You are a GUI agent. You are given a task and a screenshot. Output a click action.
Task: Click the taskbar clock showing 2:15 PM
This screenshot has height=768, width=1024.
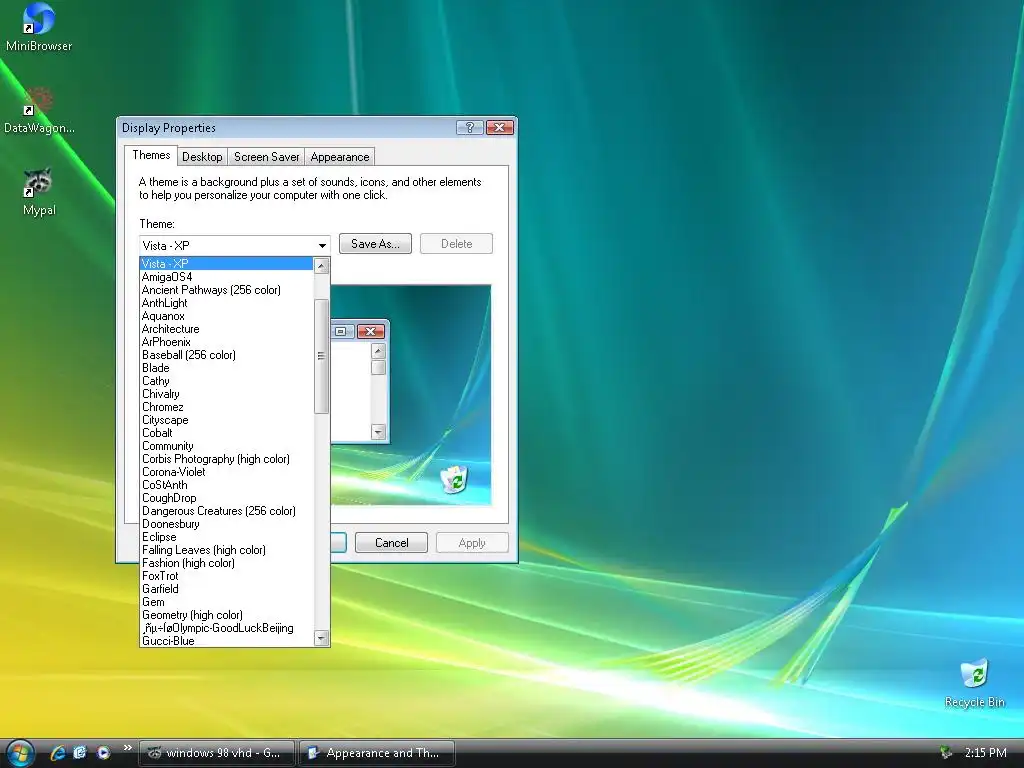click(985, 753)
